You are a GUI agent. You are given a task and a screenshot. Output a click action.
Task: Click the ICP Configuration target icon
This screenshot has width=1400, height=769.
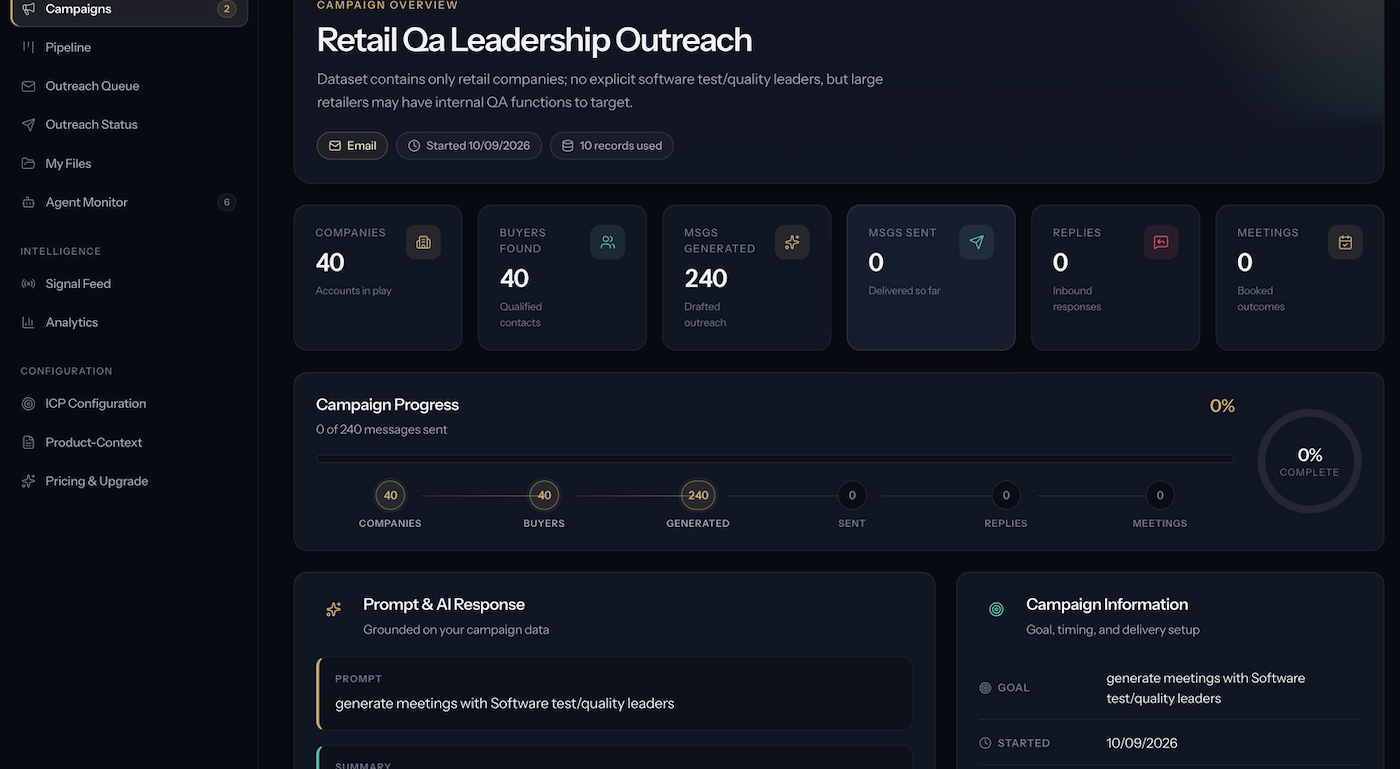click(28, 404)
